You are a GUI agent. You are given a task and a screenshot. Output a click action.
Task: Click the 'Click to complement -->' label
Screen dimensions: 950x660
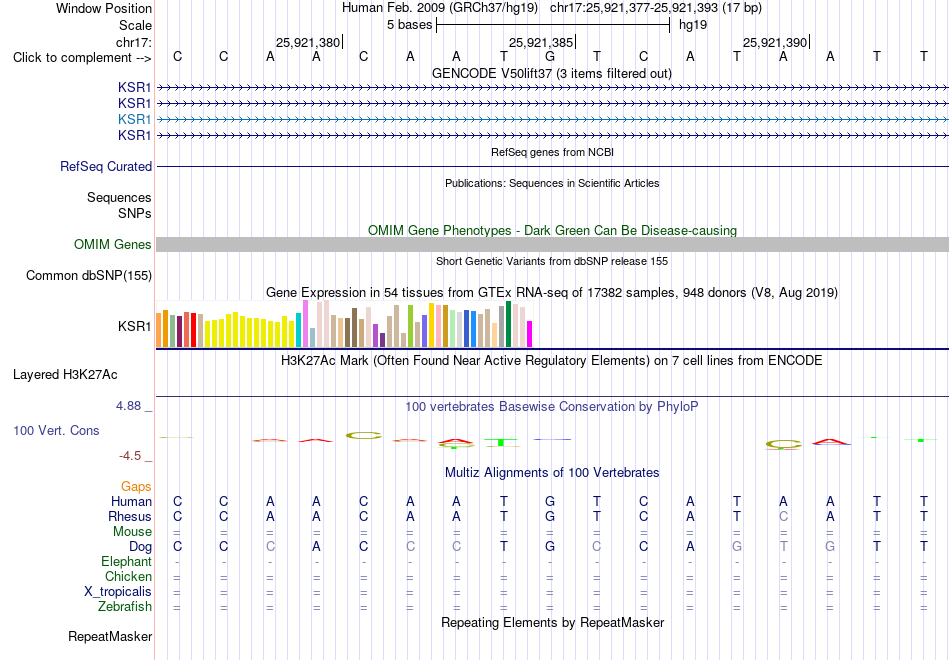point(82,58)
